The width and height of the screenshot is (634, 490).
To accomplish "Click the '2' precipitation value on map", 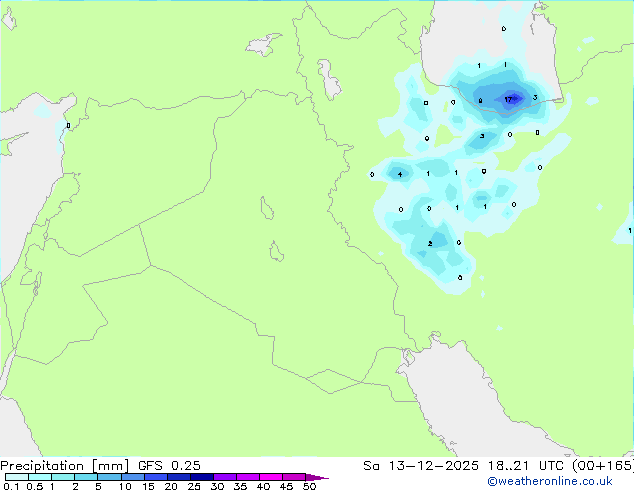I will click(x=430, y=243).
